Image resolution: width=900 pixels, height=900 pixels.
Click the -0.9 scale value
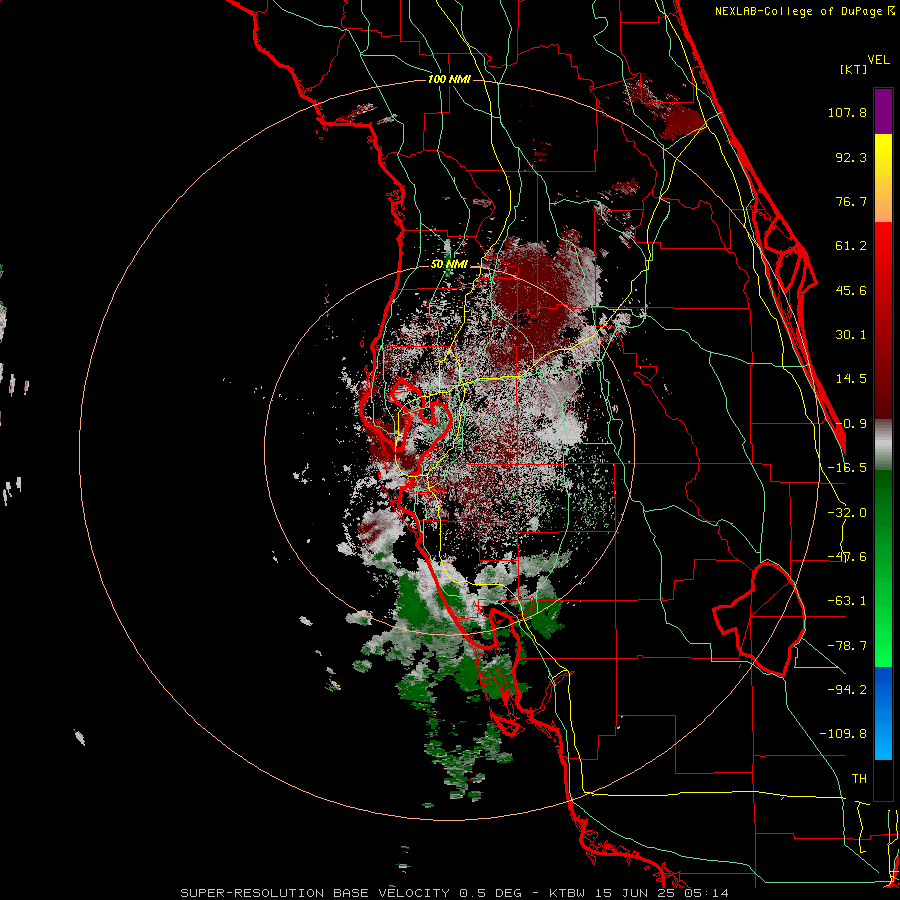(x=851, y=424)
